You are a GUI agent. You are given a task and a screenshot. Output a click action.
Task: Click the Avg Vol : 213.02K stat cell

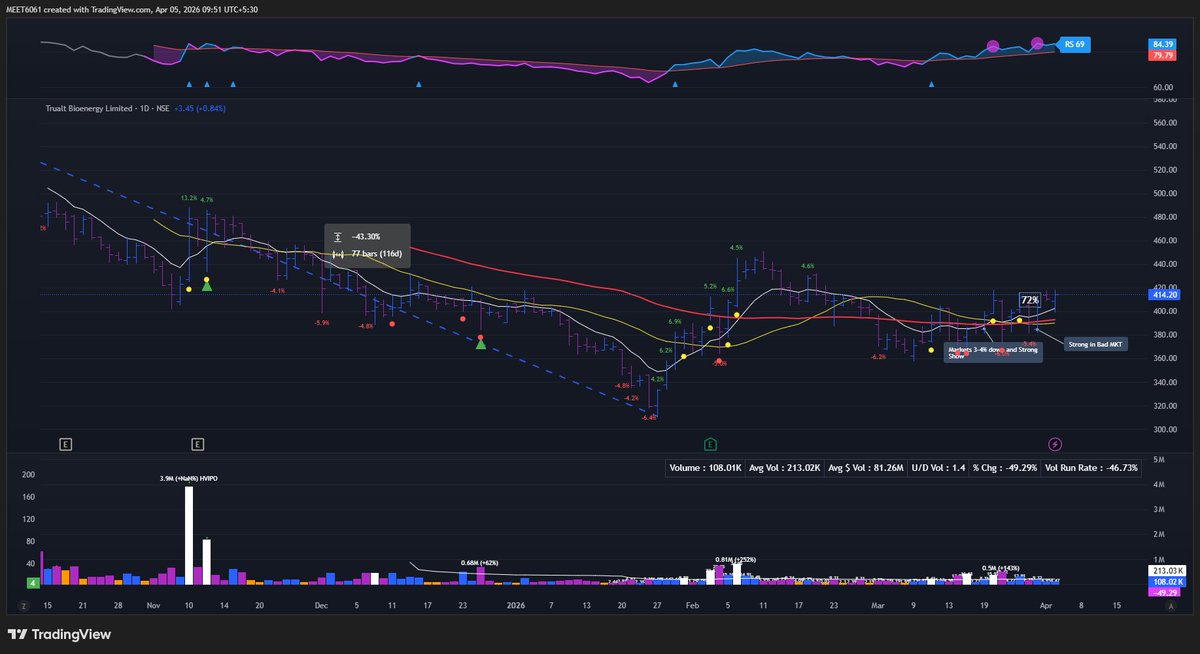[x=785, y=467]
